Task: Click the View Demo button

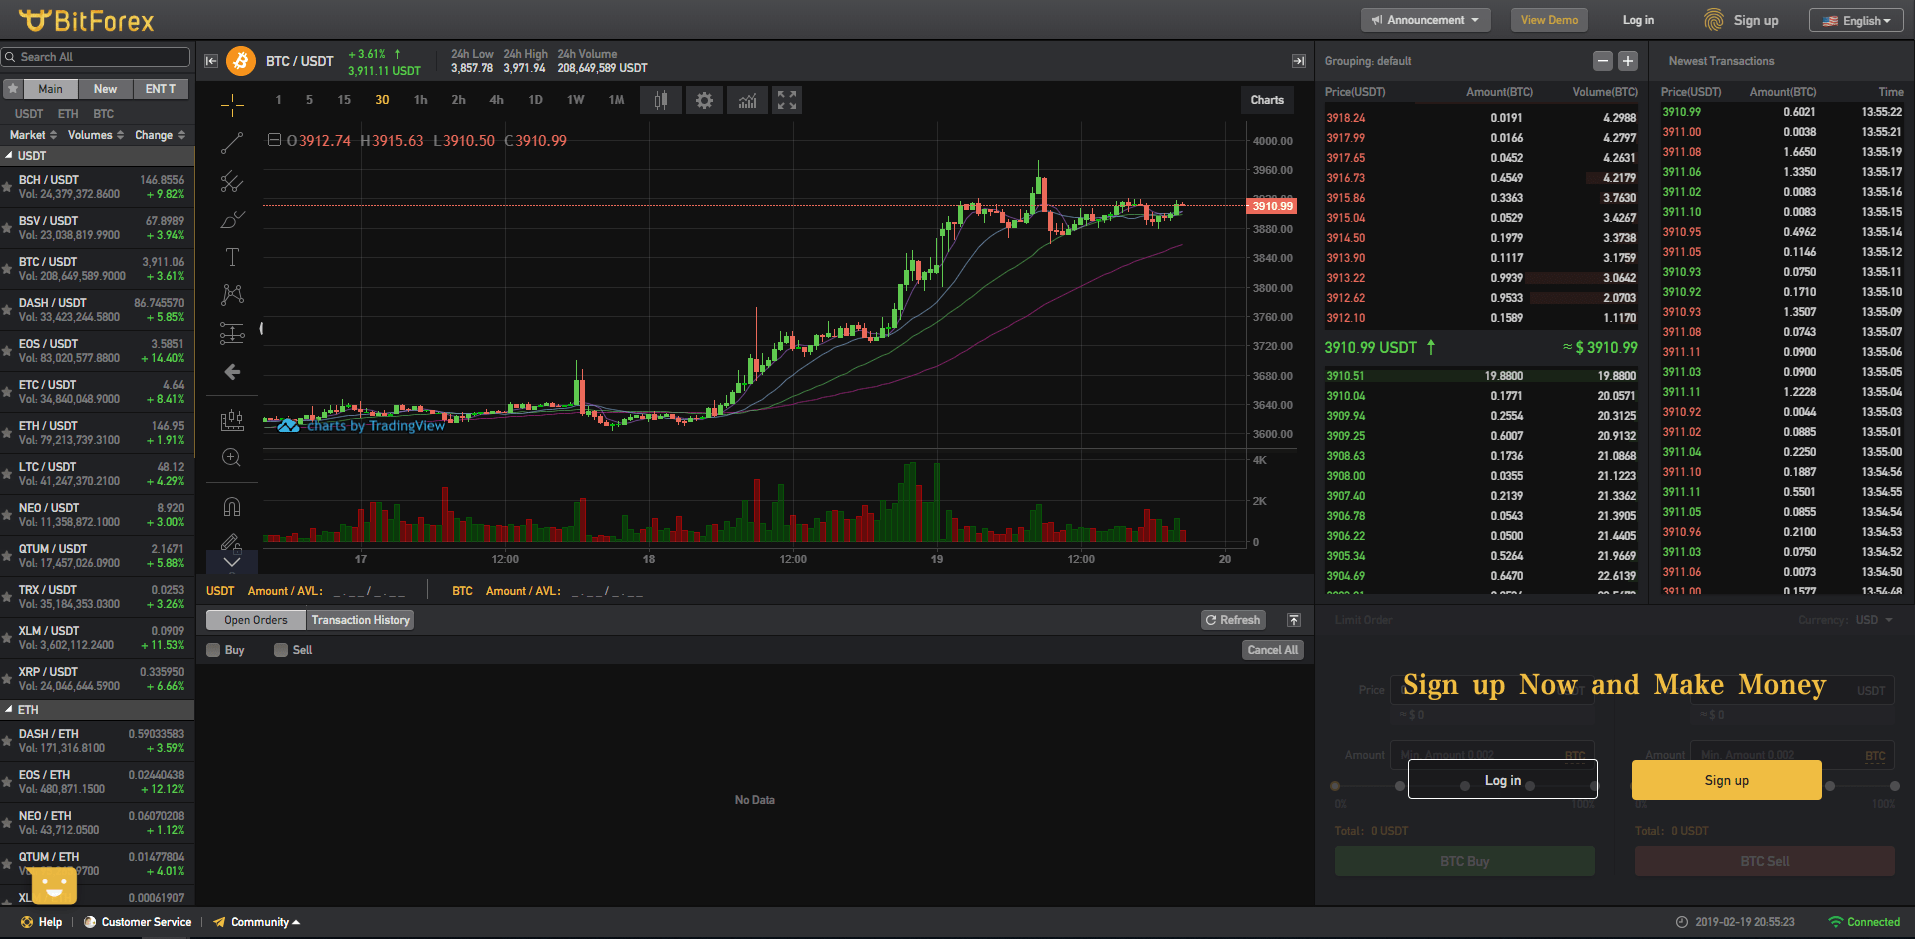Action: (x=1549, y=20)
